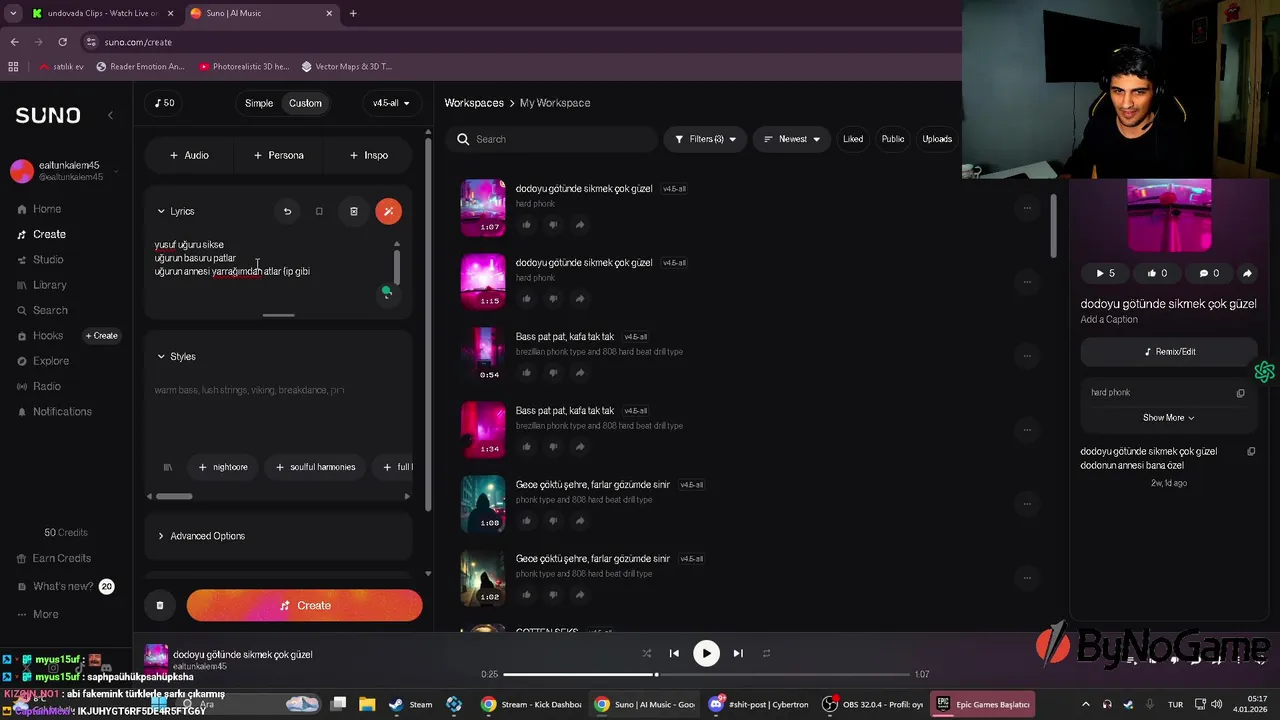This screenshot has height=720, width=1280.
Task: Open the Newest sort dropdown
Action: (x=793, y=139)
